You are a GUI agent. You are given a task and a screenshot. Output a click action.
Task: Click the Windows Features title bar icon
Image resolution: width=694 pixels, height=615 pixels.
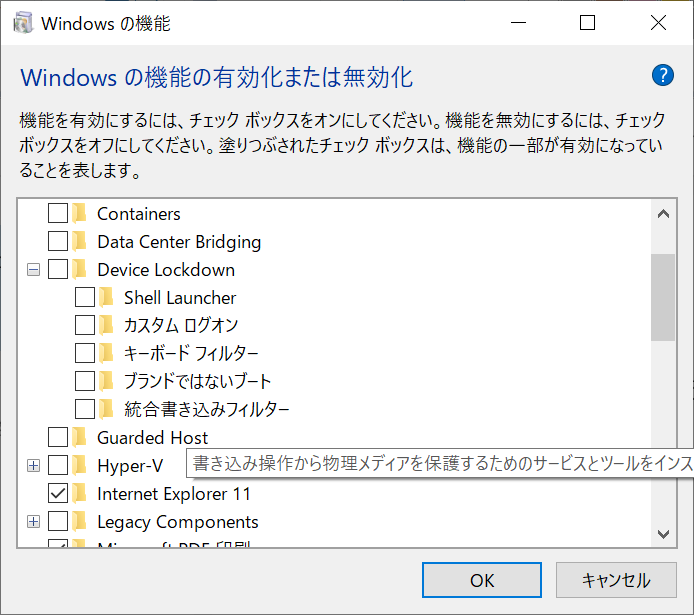[23, 23]
